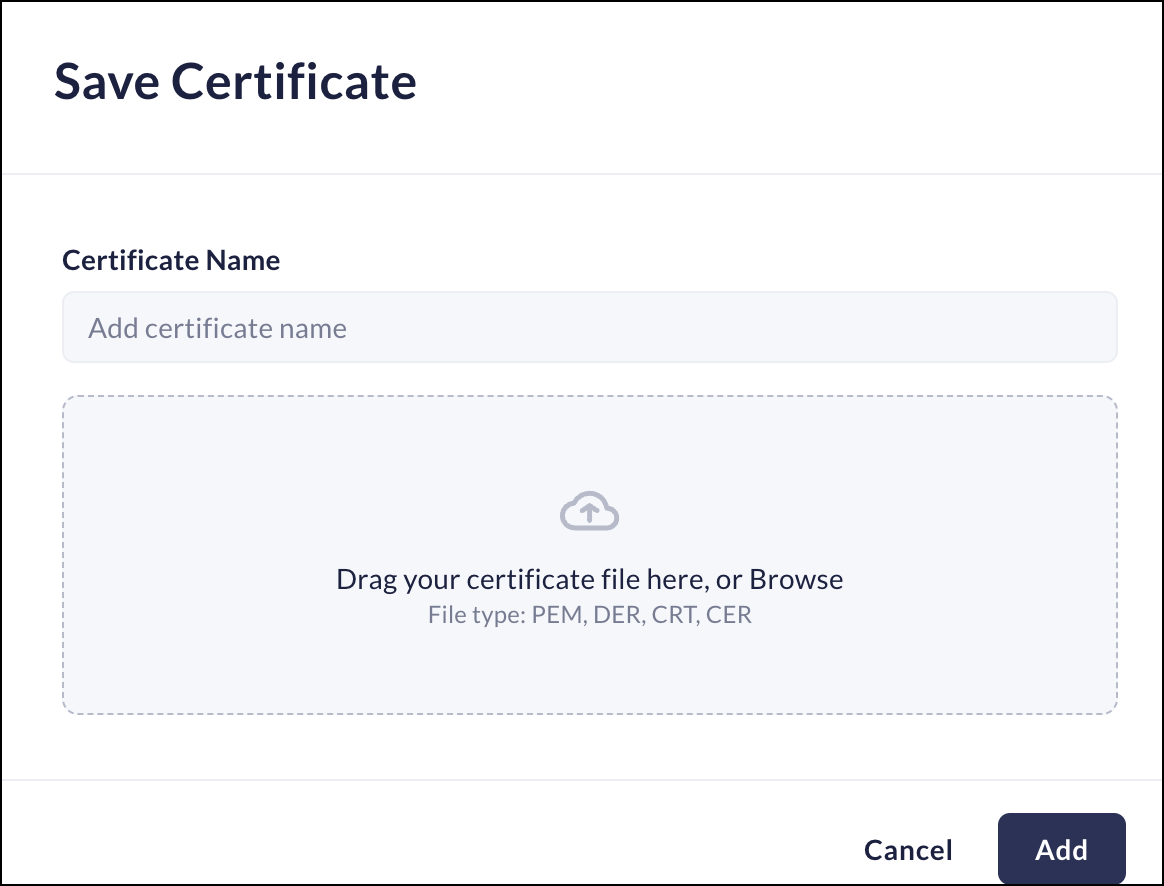Confirm with the Add button
Image resolution: width=1164 pixels, height=886 pixels.
pyautogui.click(x=1061, y=849)
